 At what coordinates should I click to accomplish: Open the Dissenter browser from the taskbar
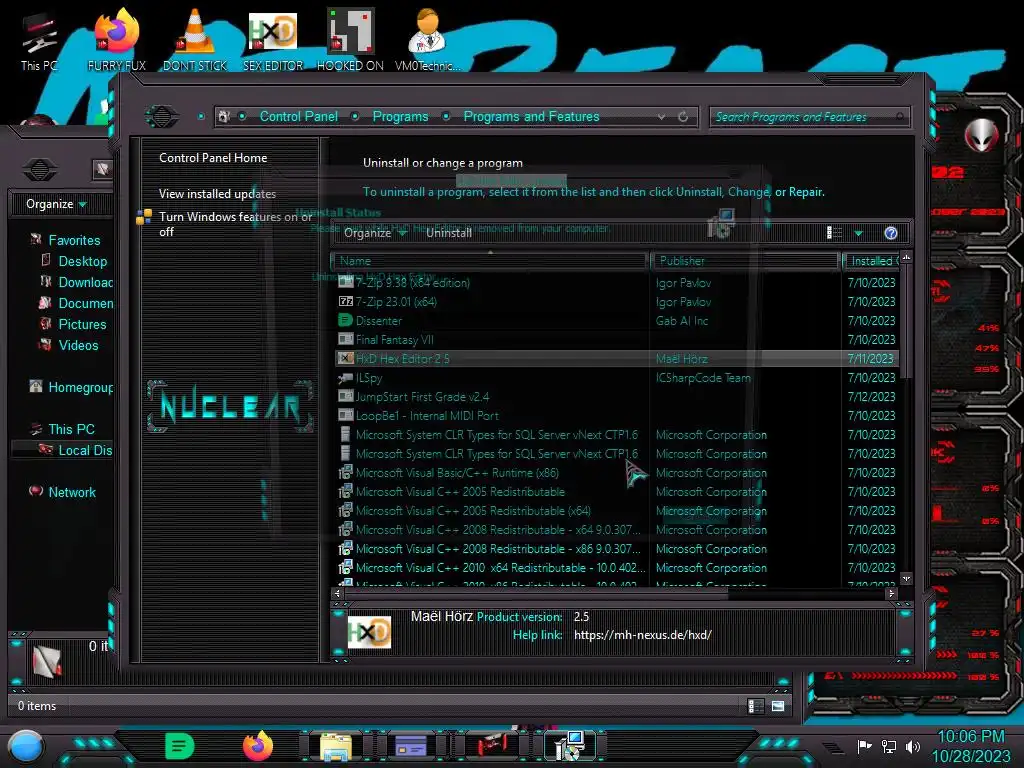coord(179,746)
